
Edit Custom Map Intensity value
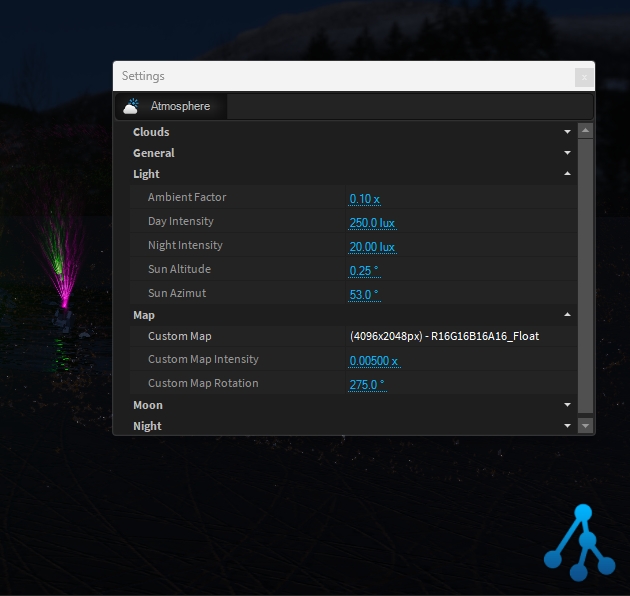point(373,361)
